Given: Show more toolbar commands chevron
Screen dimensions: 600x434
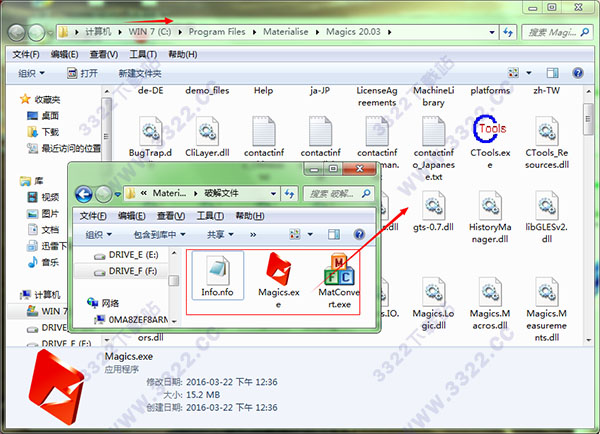Looking at the screenshot, I should [253, 234].
